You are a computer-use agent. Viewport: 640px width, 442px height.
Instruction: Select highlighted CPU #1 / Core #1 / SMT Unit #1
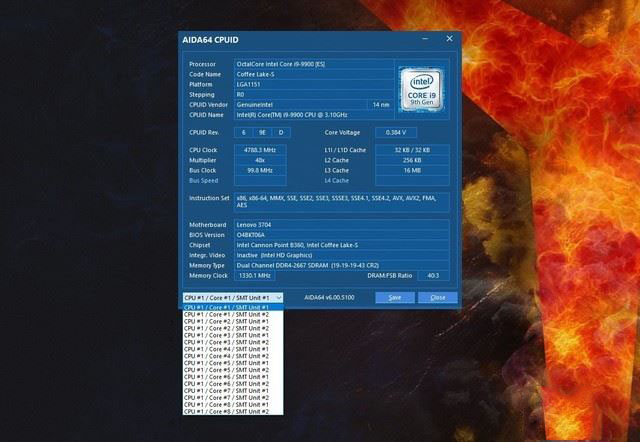[x=226, y=308]
